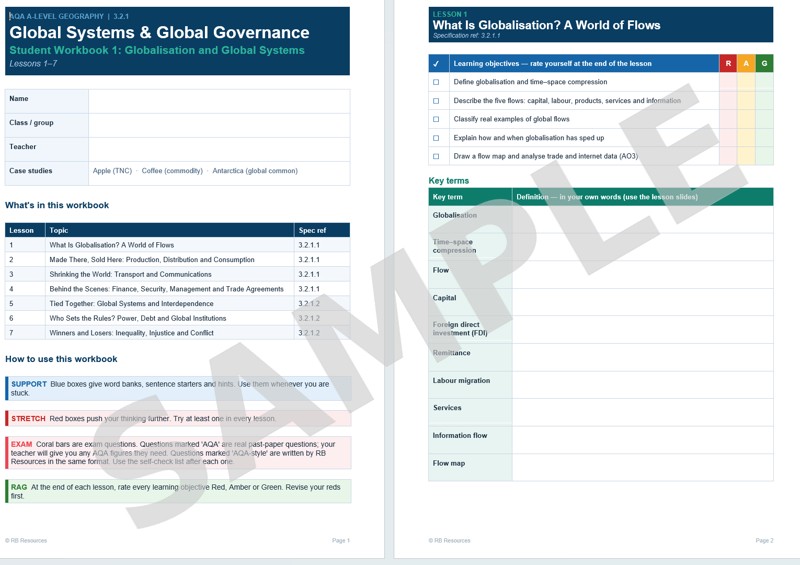Click 'Shrinking the World: Transport and Communications' row
800x565 pixels.
[x=178, y=275]
